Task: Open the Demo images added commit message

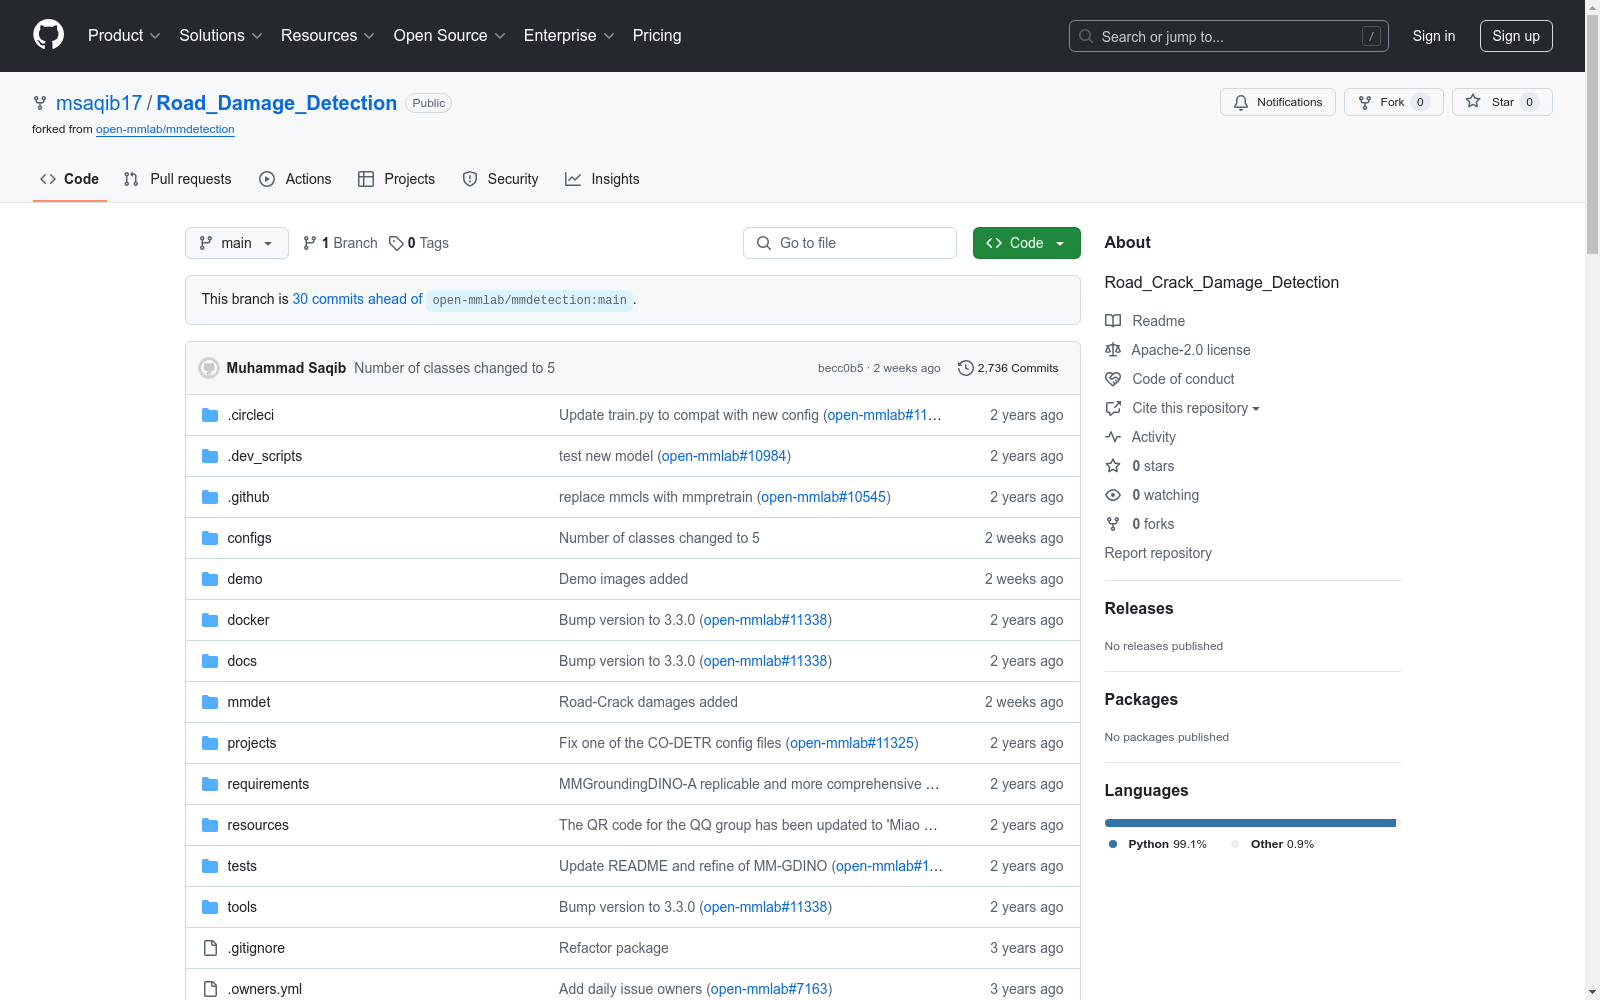Action: (623, 579)
